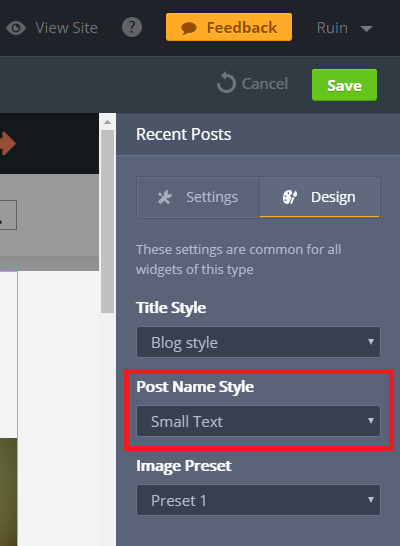Select the Design tab
Viewport: 400px width, 546px height.
320,197
